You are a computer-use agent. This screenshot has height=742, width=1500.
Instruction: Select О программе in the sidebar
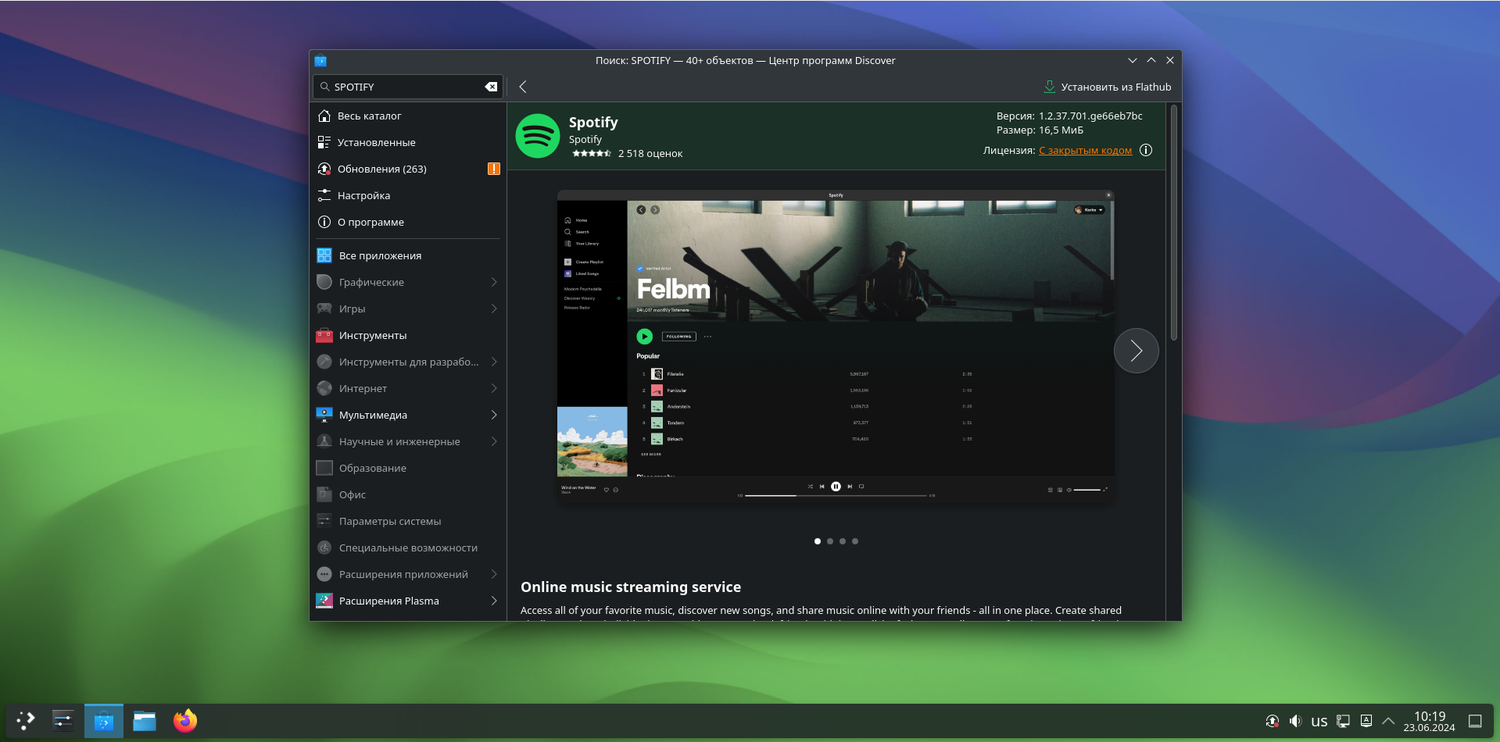[408, 222]
